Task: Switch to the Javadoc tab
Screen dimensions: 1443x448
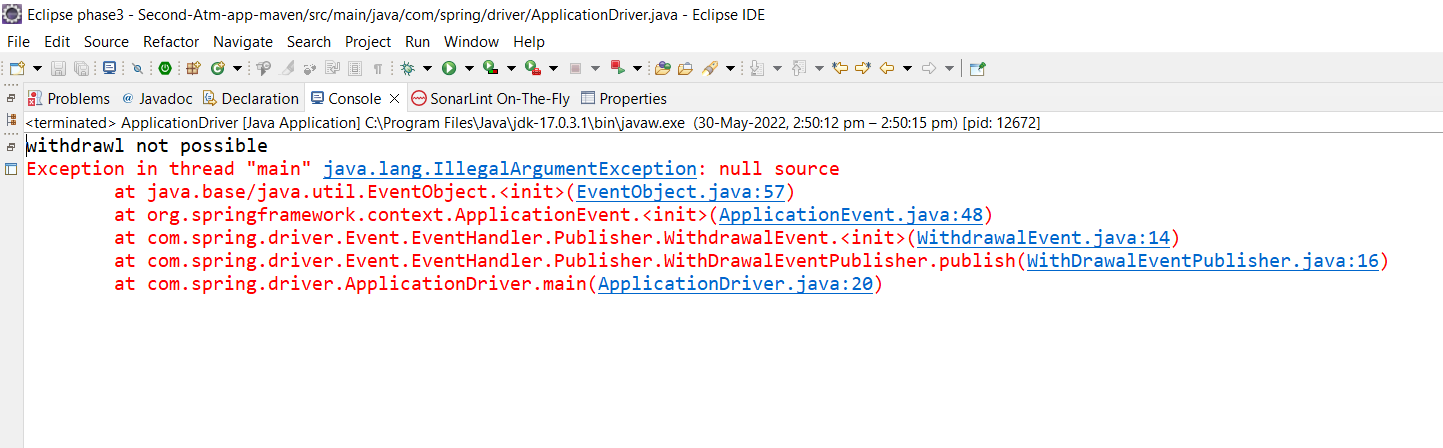Action: [x=158, y=98]
